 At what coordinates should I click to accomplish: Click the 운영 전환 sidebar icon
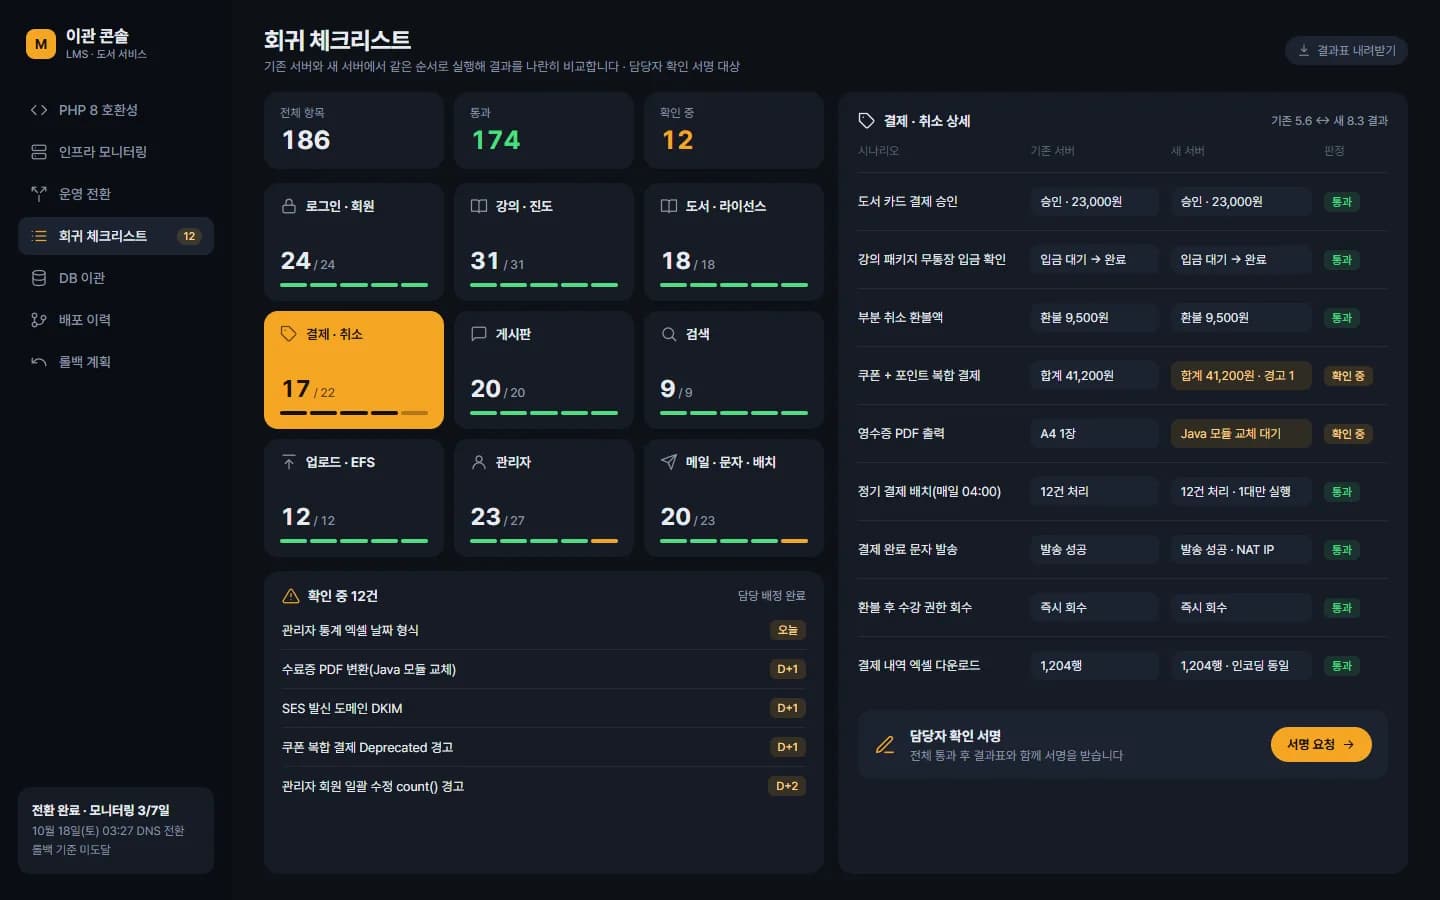tap(39, 194)
